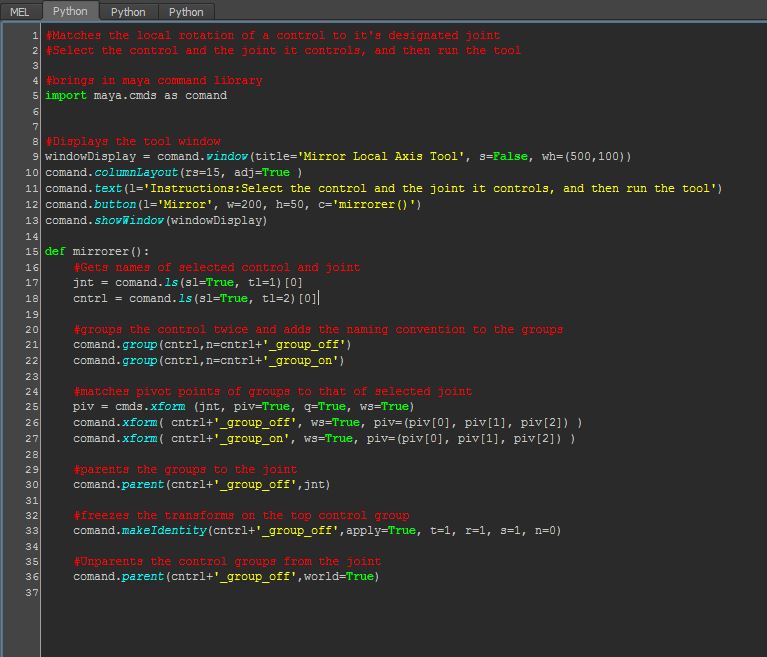767x657 pixels.
Task: Click the comment 'Unparents the control groups from the joint'
Action: point(227,561)
